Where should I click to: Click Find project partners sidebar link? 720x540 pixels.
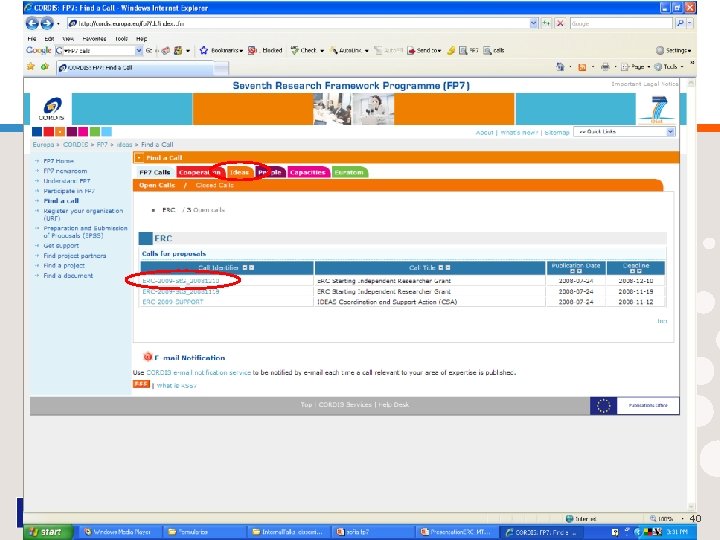click(x=74, y=256)
